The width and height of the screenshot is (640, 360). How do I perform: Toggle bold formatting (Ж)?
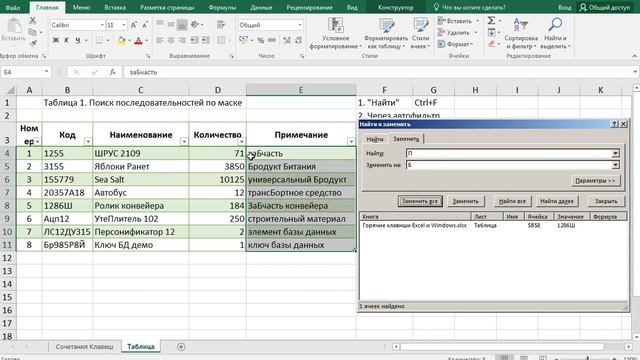click(x=56, y=40)
